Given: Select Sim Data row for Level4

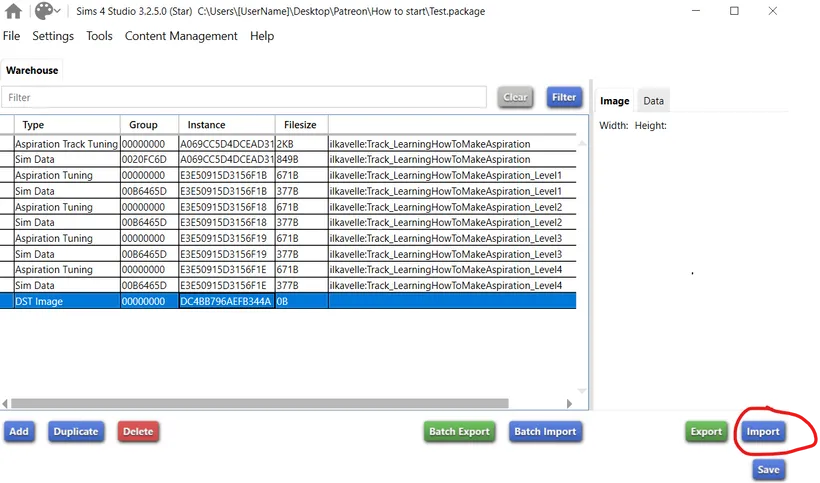Looking at the screenshot, I should coord(288,285).
